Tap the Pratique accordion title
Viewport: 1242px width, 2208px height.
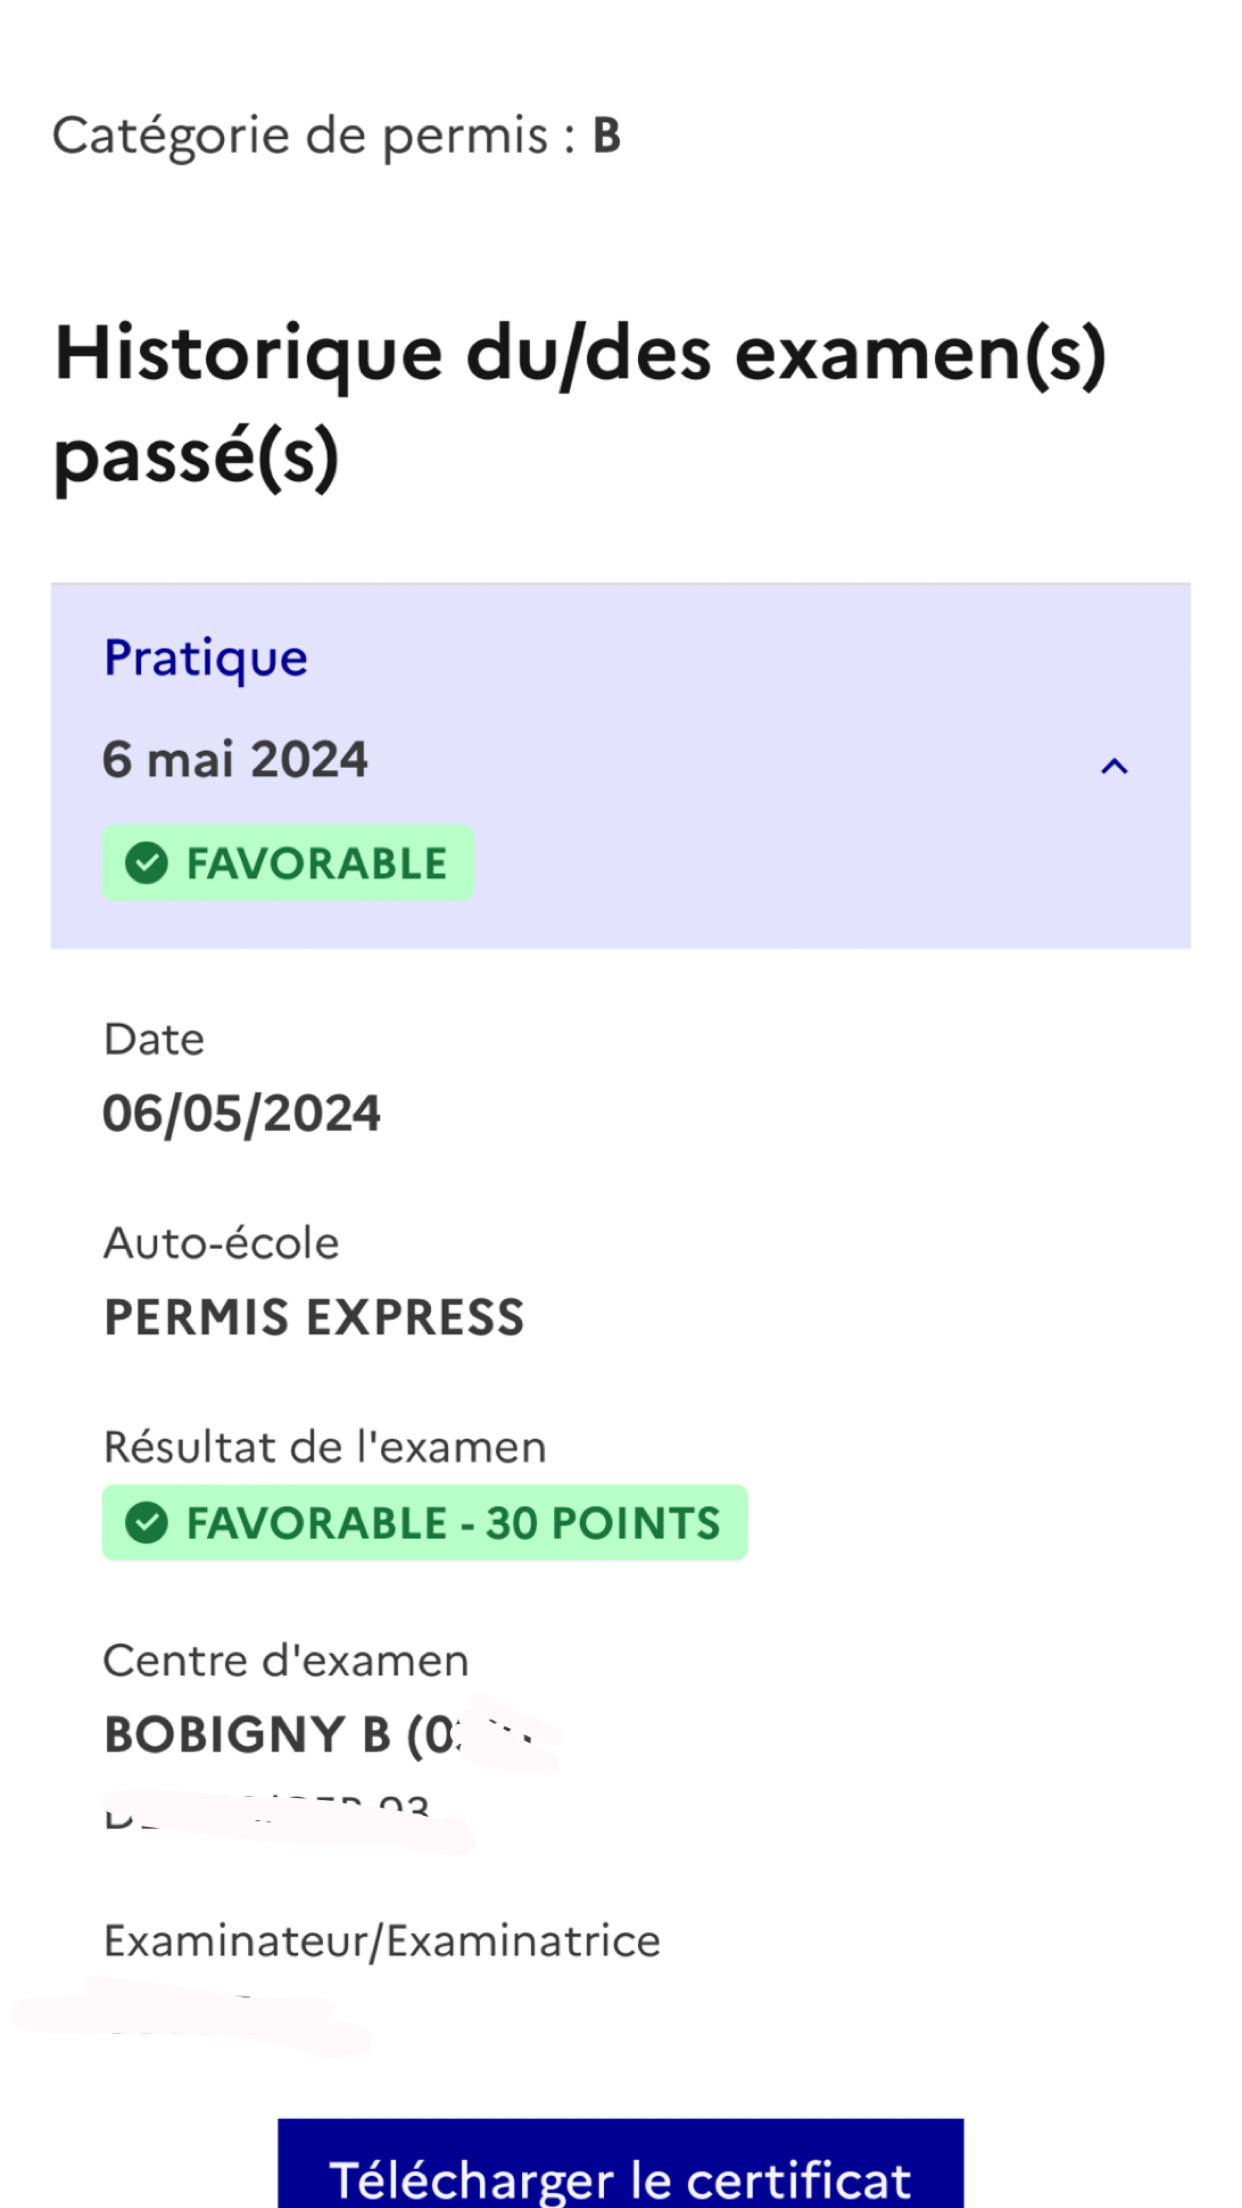[206, 658]
